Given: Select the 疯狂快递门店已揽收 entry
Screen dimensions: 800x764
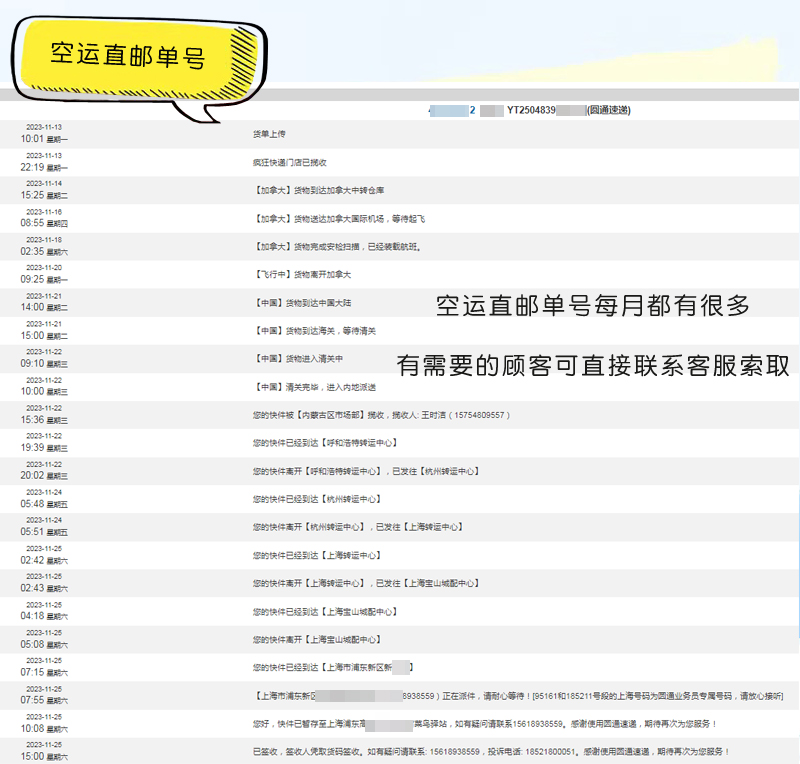Looking at the screenshot, I should (290, 162).
